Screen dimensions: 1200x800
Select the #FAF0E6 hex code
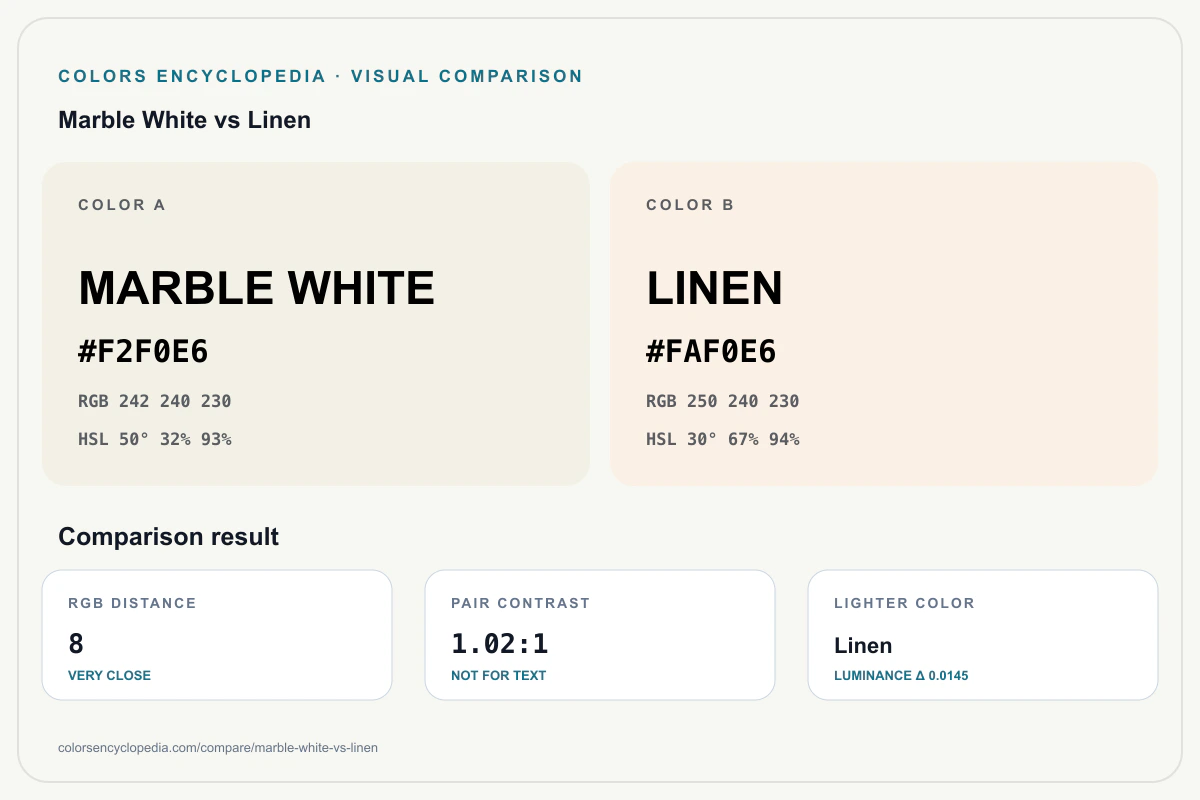point(711,352)
